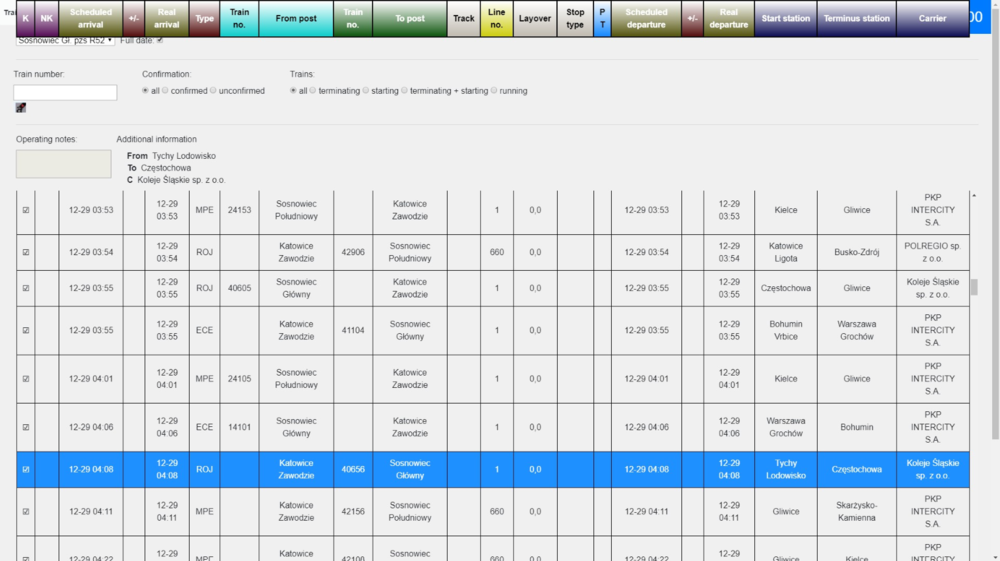Select 'terminating + starting' radio button

404,91
